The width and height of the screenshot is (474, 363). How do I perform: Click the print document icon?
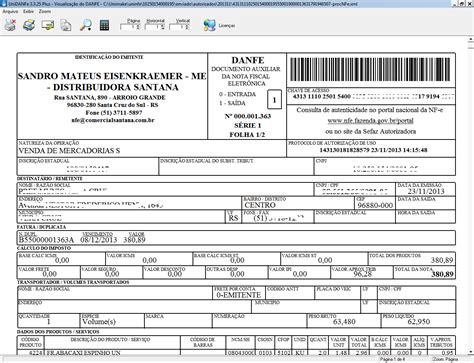point(29,25)
